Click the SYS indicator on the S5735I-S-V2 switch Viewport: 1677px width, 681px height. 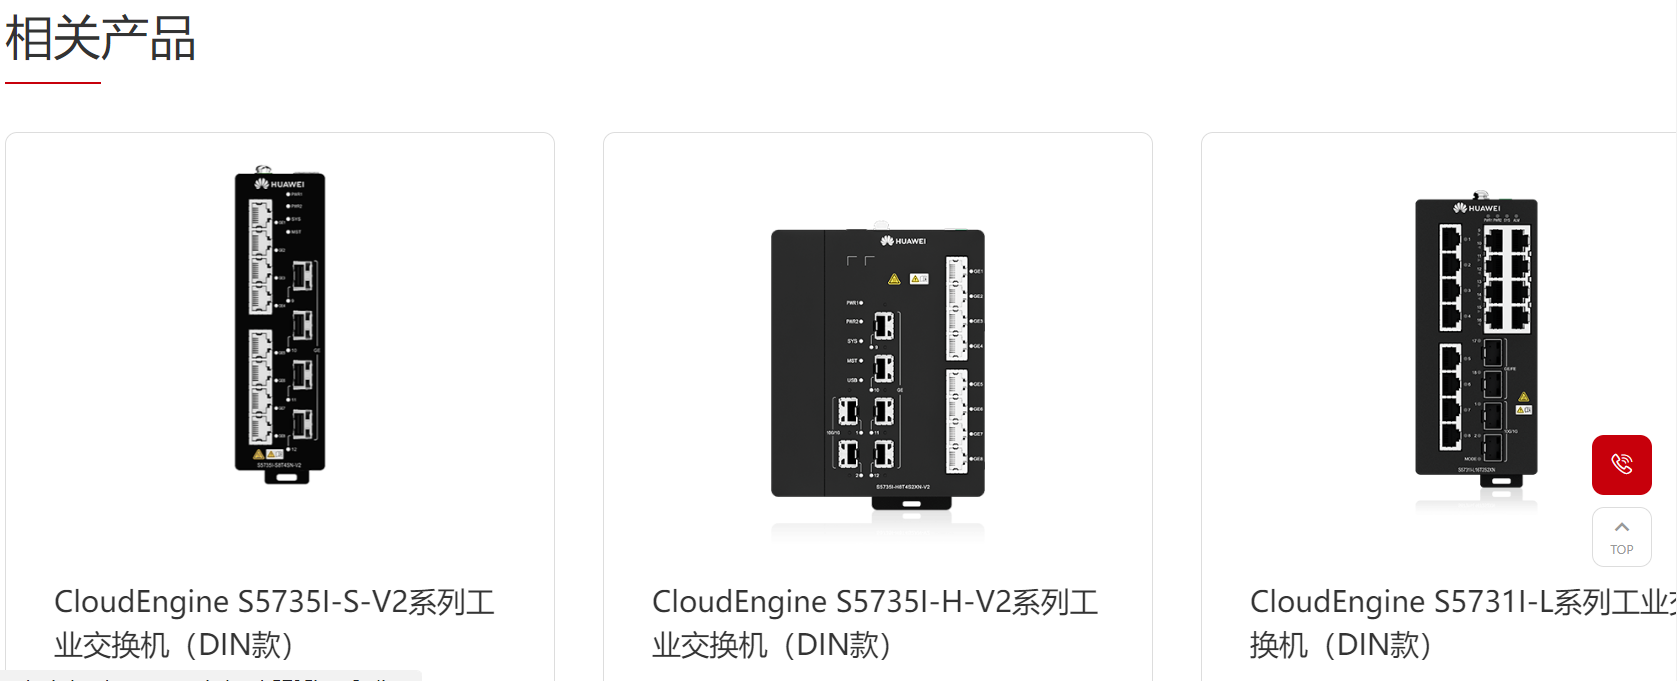(295, 219)
